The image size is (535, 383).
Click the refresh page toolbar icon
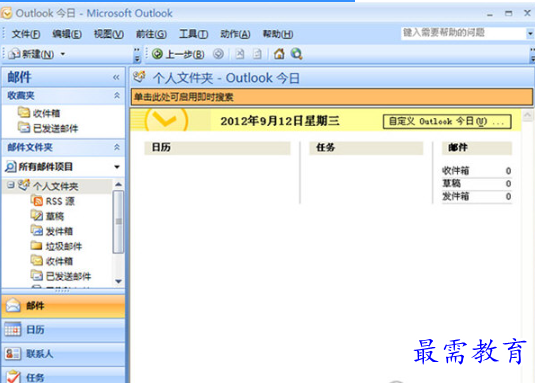258,54
